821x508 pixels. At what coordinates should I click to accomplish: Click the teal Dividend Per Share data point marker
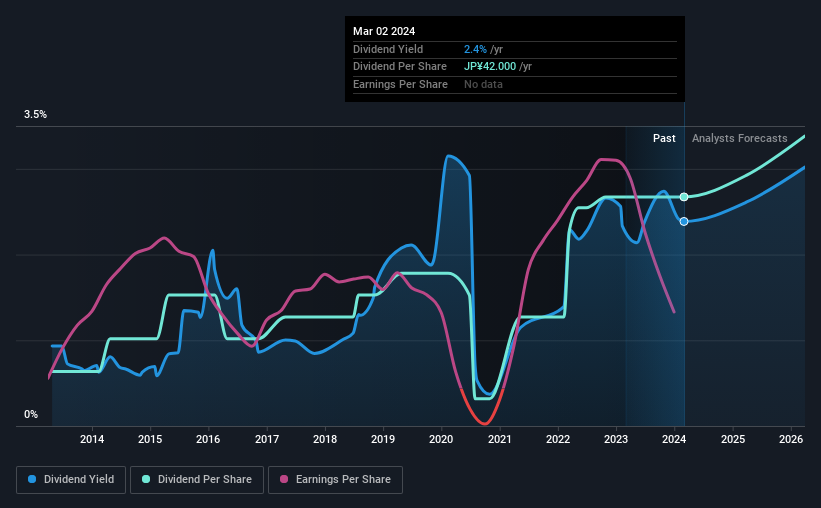684,197
